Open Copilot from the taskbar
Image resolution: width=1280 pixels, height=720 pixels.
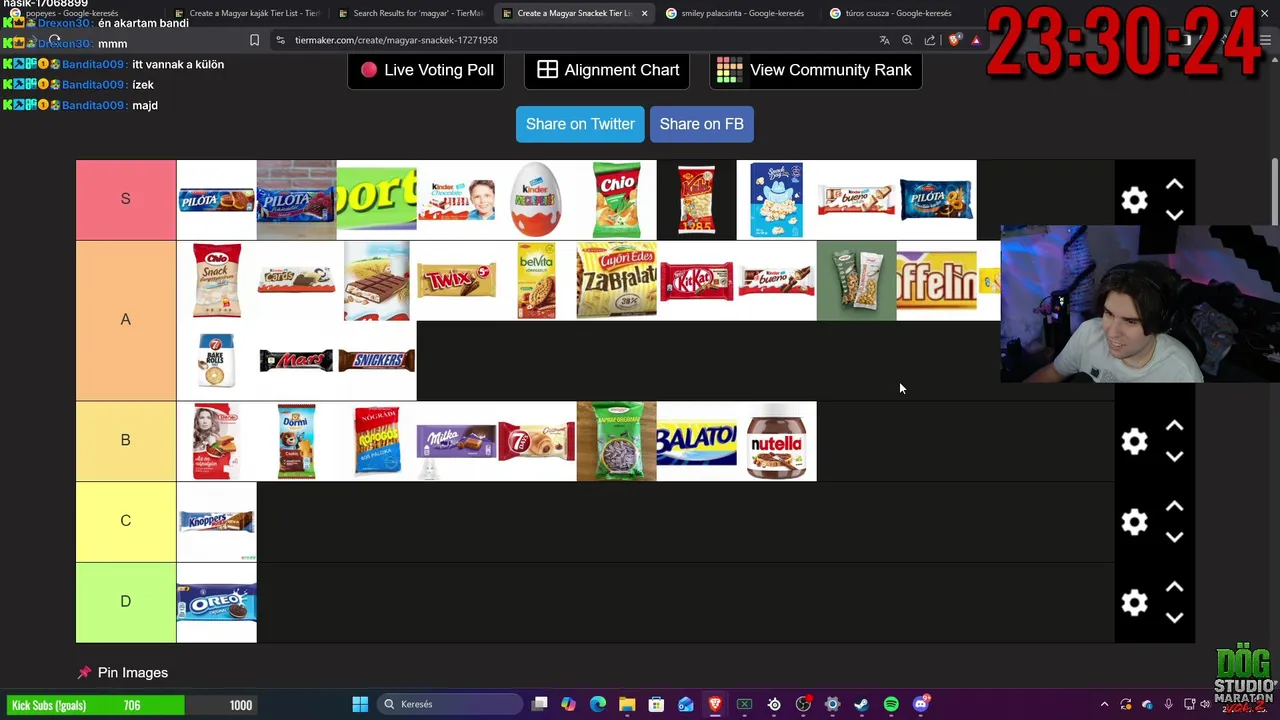[x=568, y=704]
